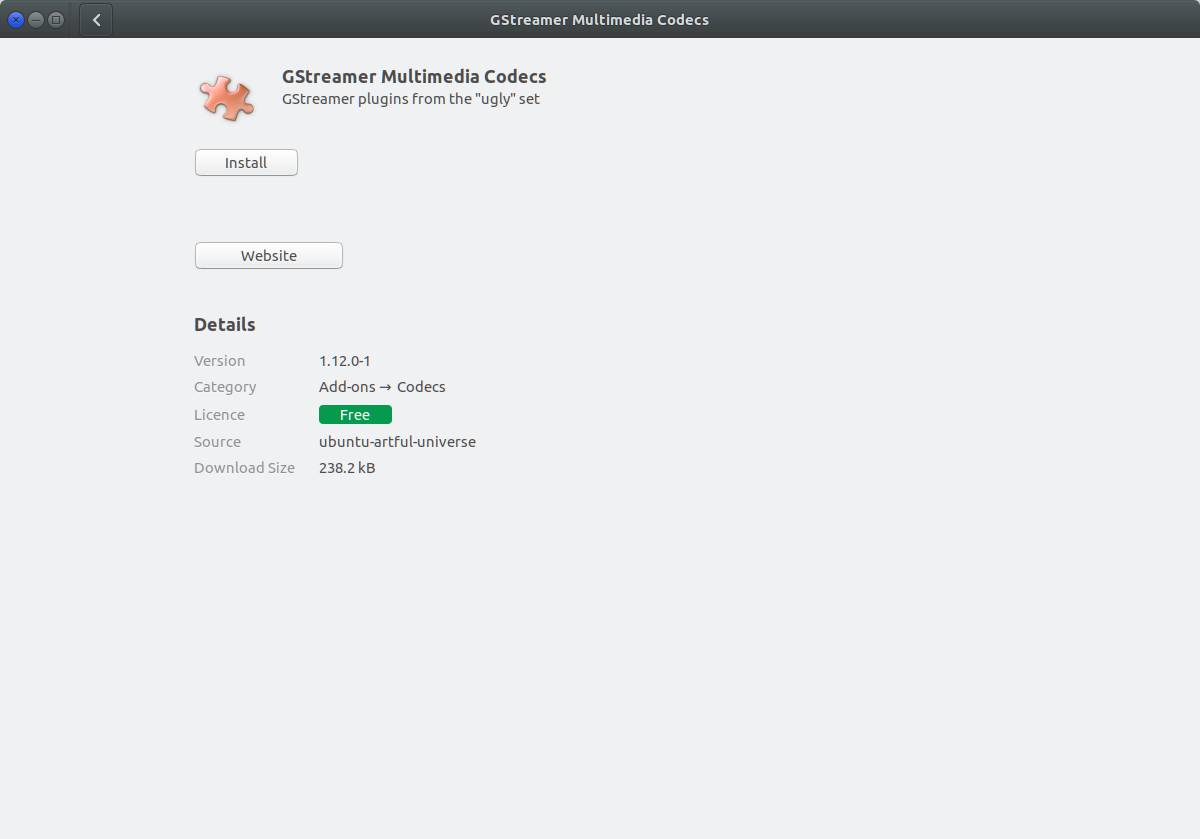This screenshot has height=839, width=1200.
Task: Click the puzzle piece app icon
Action: [x=227, y=98]
